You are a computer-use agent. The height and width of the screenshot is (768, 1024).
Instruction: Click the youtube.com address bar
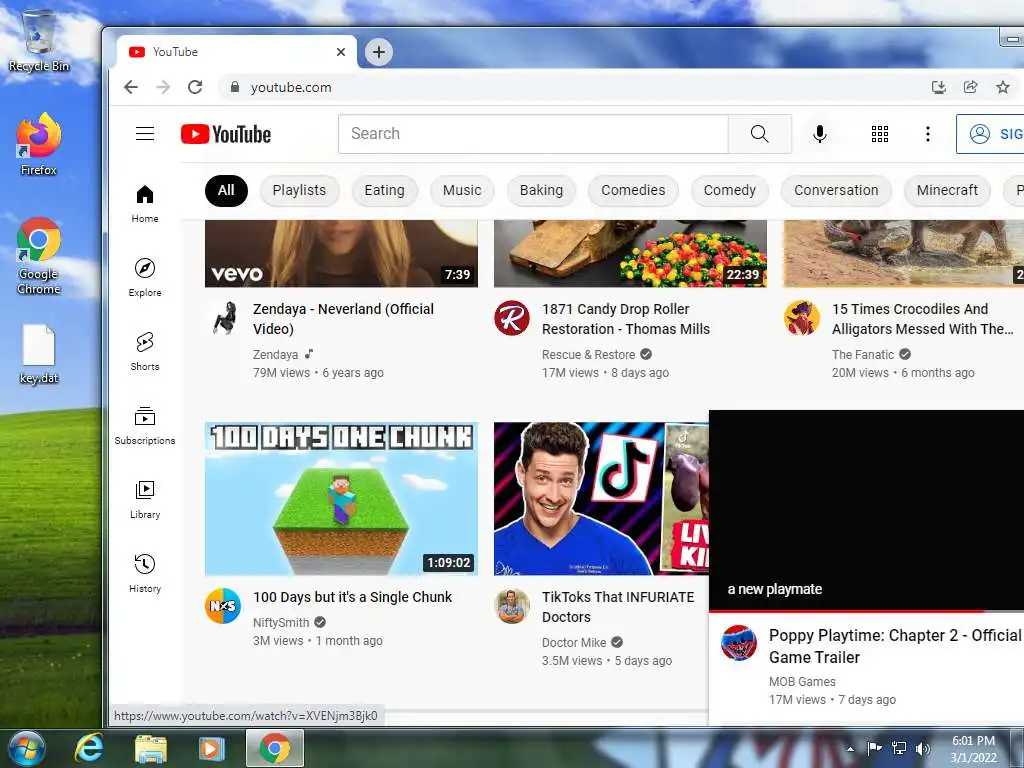click(575, 87)
